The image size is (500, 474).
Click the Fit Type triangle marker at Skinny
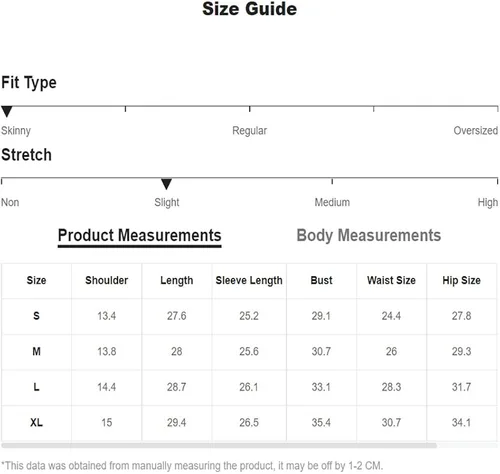tap(7, 111)
